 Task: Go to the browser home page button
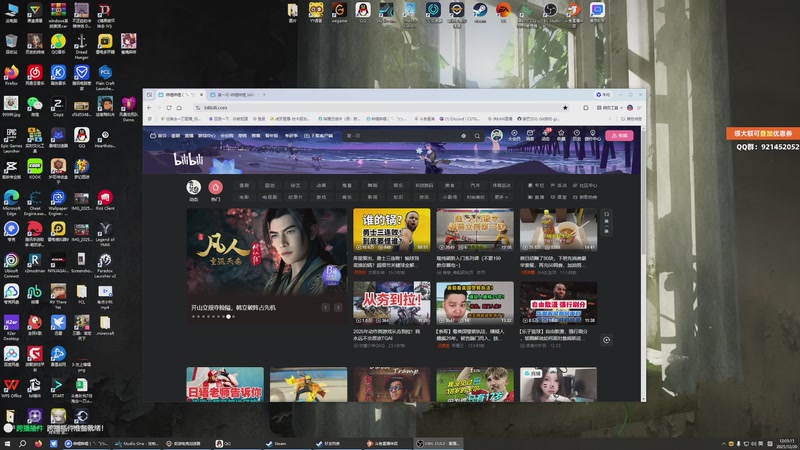click(179, 108)
